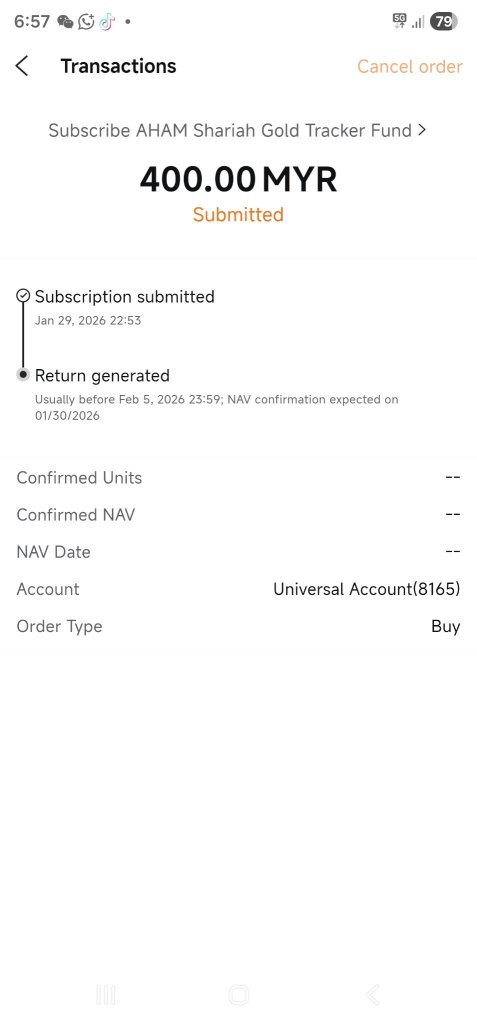Open Android recent apps navigation button
This screenshot has height=1024, width=477.
[106, 995]
